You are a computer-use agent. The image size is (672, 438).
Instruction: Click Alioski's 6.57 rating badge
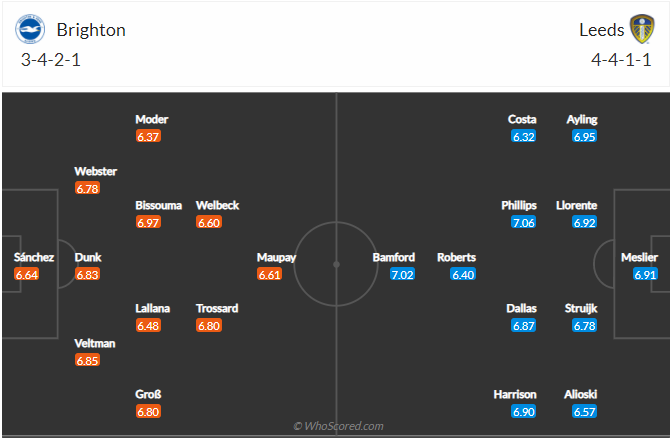[x=584, y=412]
